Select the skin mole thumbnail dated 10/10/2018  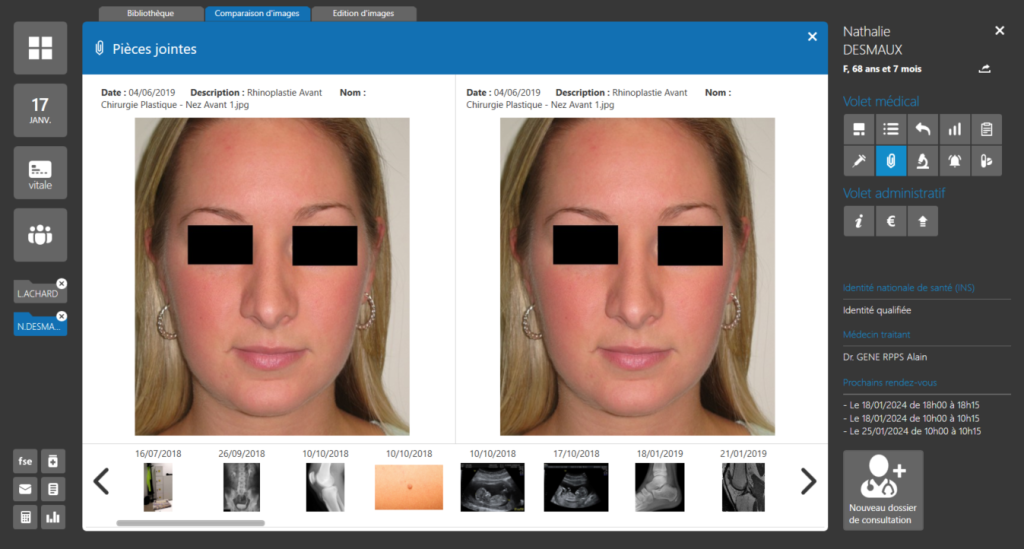pyautogui.click(x=408, y=487)
